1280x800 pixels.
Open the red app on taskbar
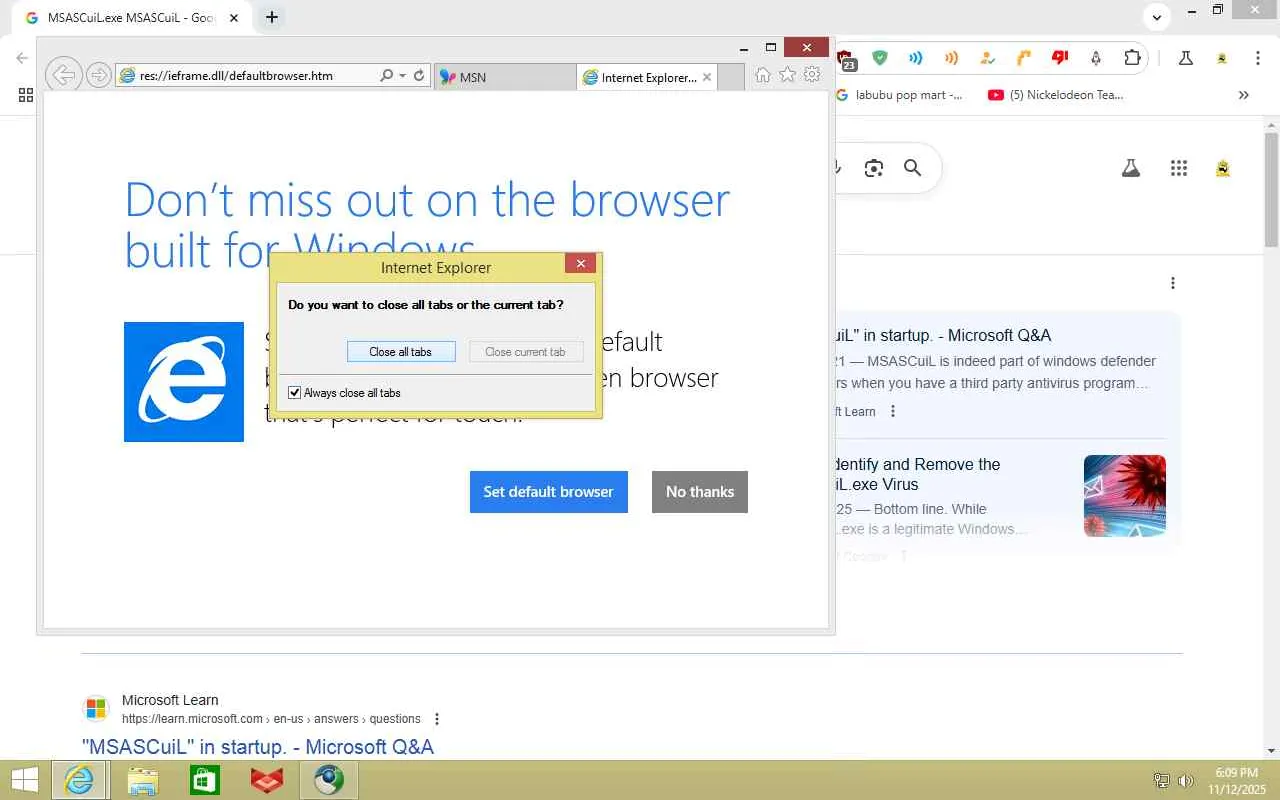click(x=267, y=780)
